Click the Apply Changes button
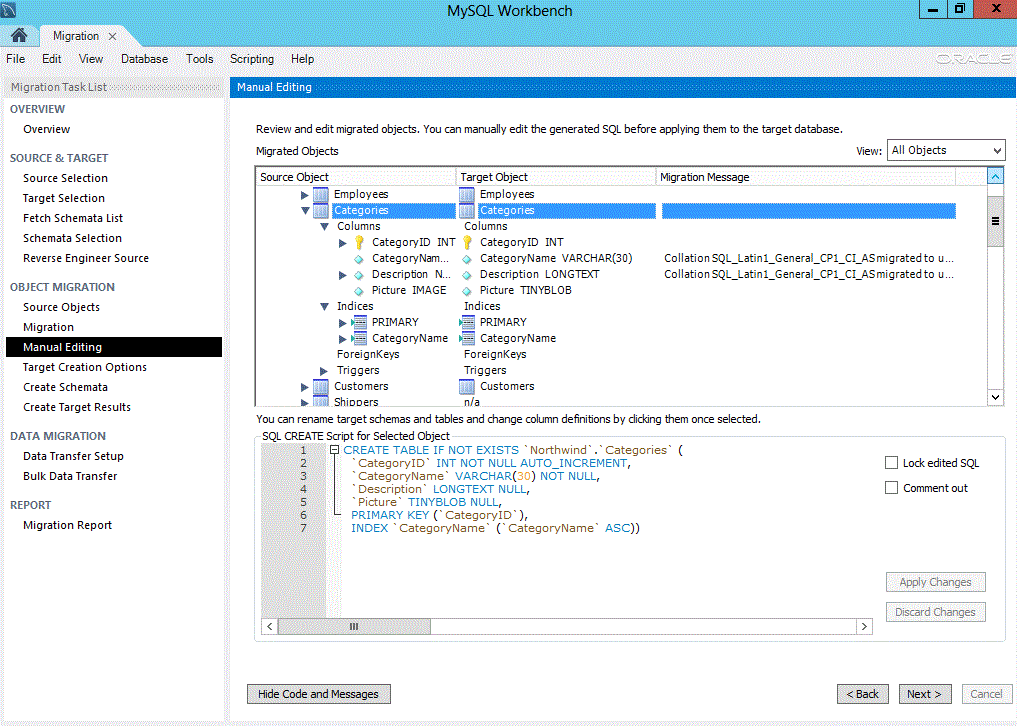Screen dimensions: 1017x726 pos(935,581)
